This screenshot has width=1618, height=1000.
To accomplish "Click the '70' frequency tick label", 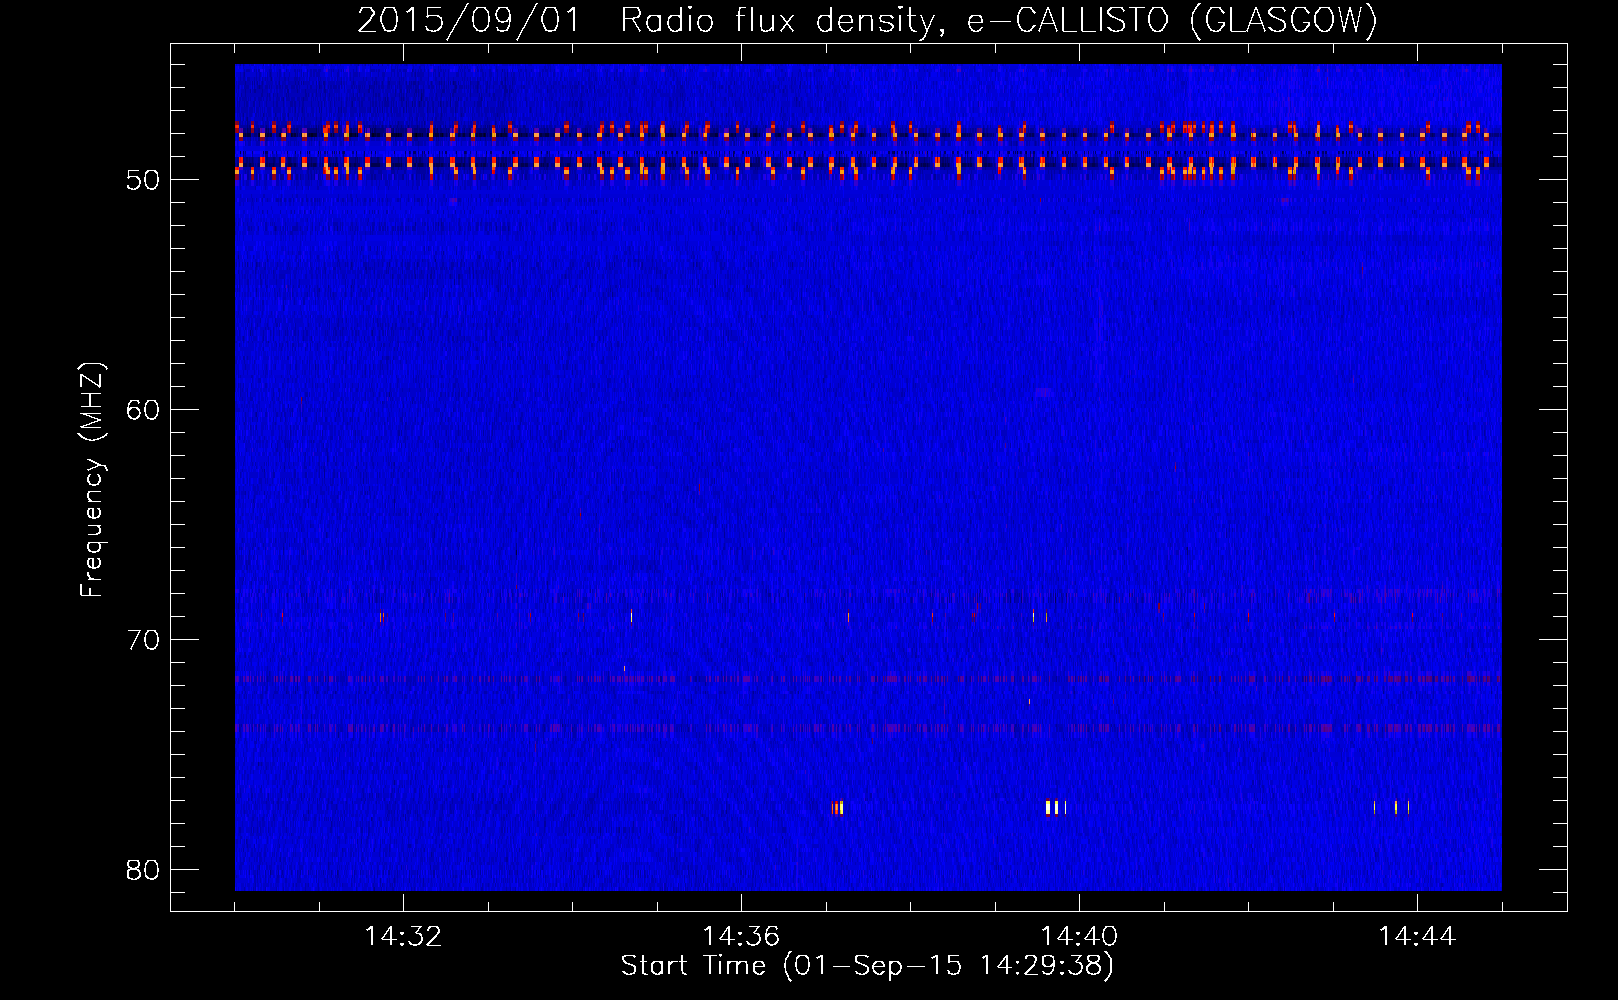I will coord(143,640).
